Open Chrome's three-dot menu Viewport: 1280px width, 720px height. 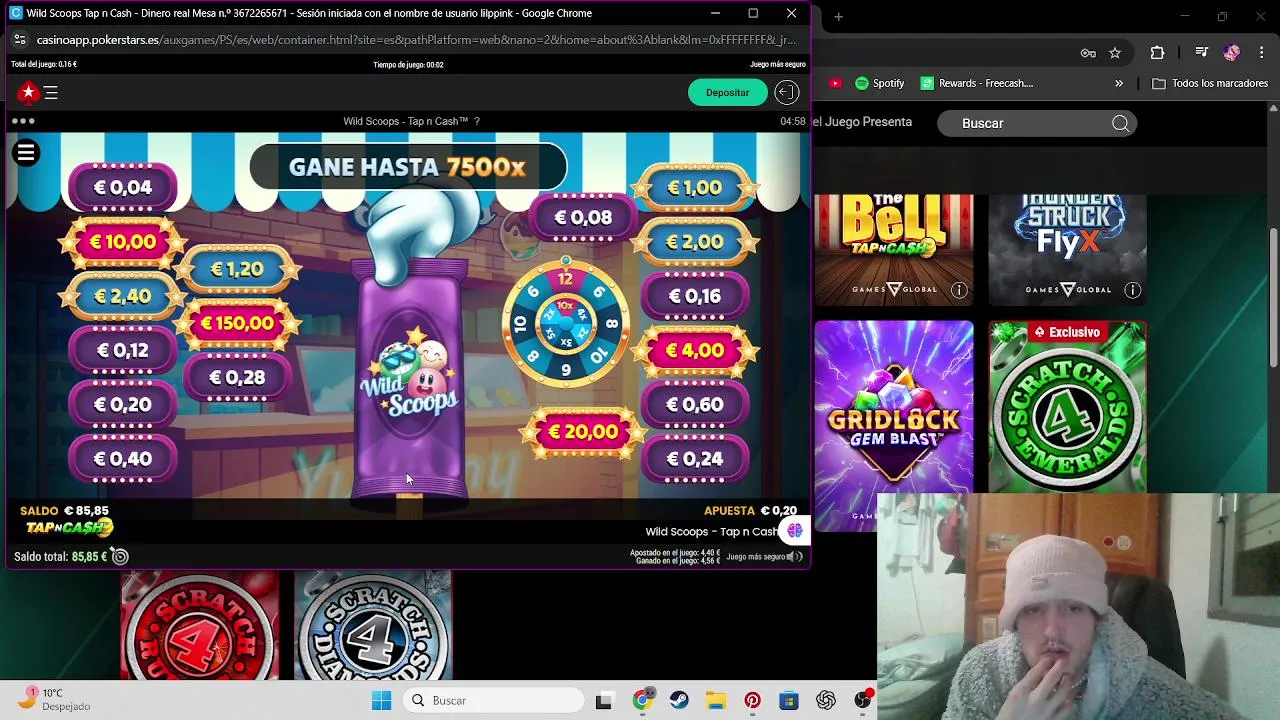[1261, 53]
